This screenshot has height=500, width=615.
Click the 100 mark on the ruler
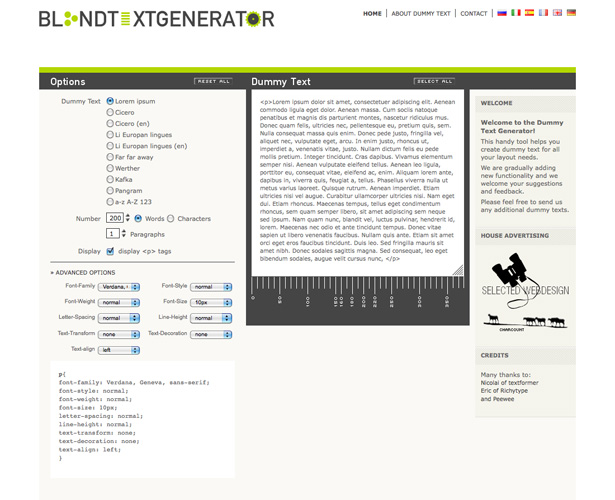(308, 301)
